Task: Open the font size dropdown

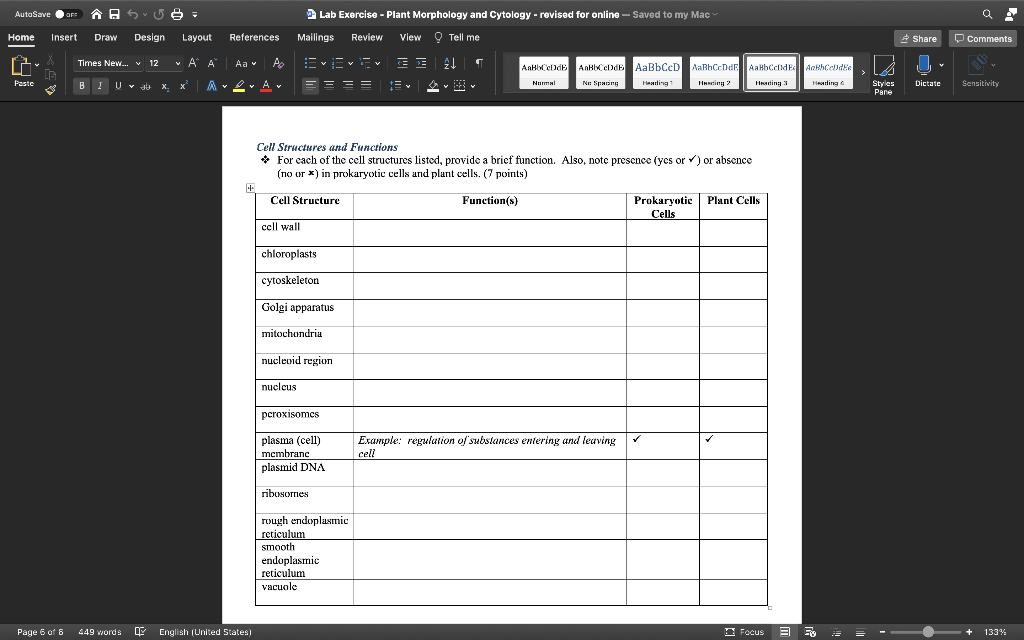Action: [177, 64]
